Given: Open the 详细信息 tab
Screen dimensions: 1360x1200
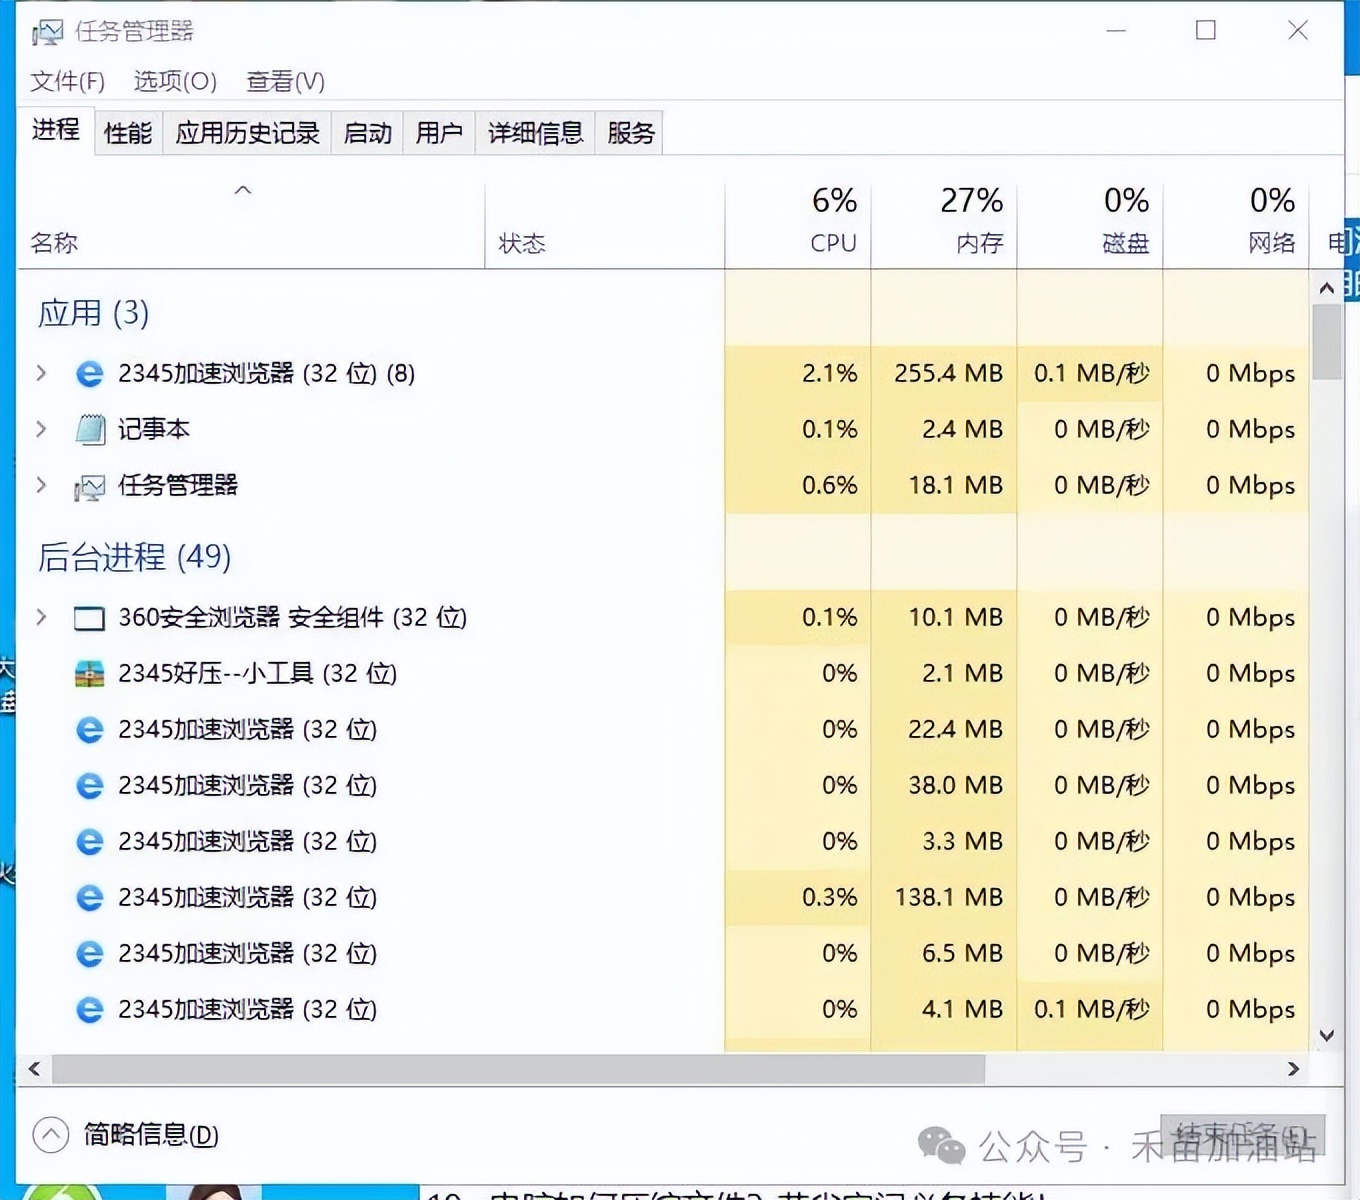Looking at the screenshot, I should click(x=535, y=133).
